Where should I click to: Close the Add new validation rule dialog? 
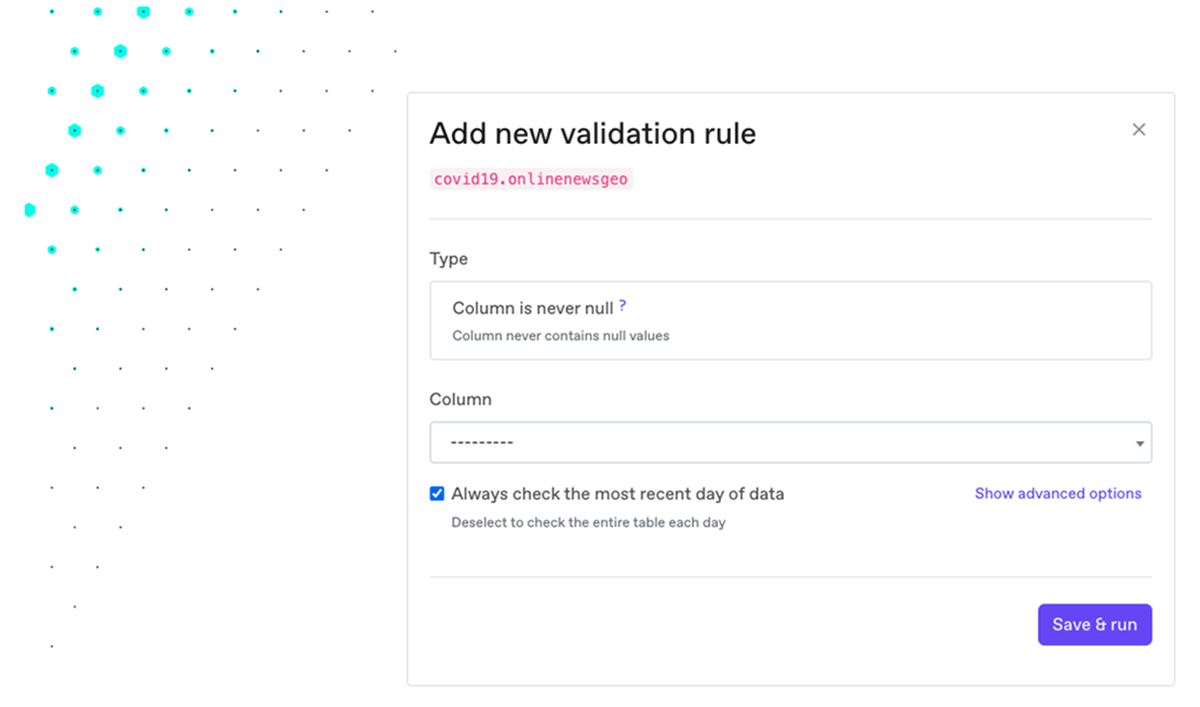[x=1138, y=130]
